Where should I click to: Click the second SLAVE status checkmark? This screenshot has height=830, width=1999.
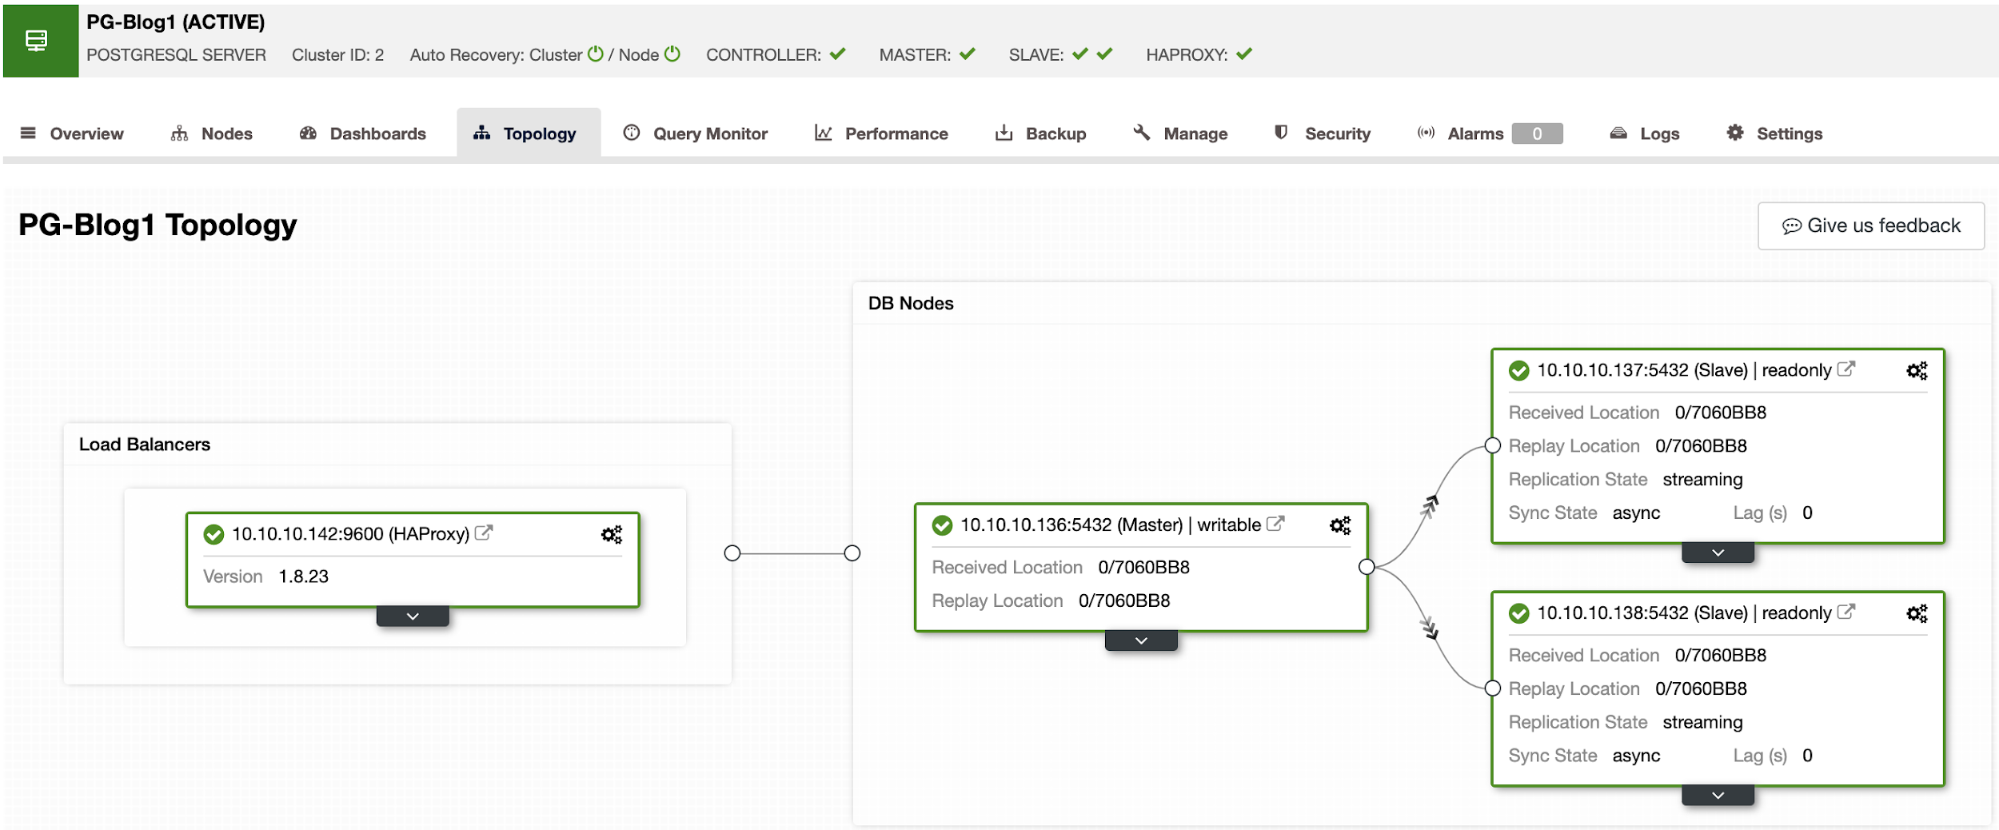[x=1105, y=54]
